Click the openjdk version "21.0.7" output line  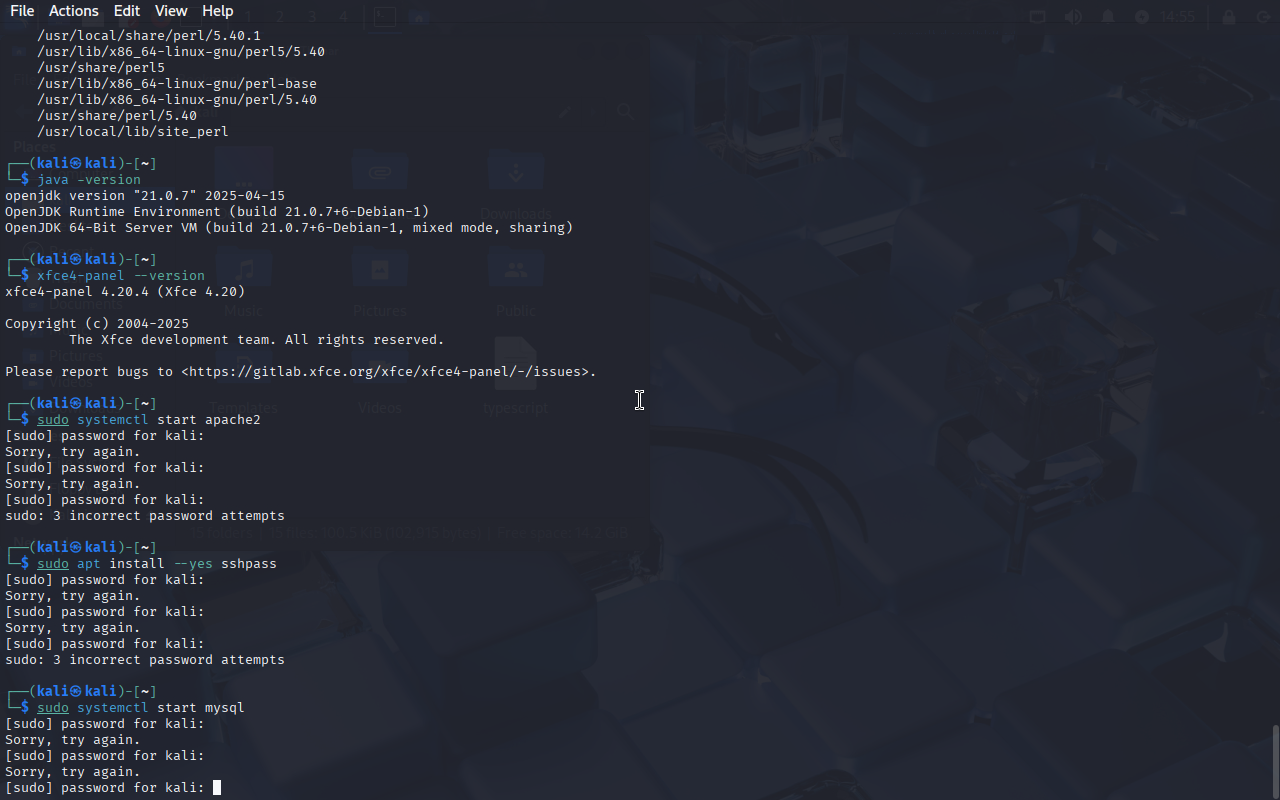click(145, 196)
